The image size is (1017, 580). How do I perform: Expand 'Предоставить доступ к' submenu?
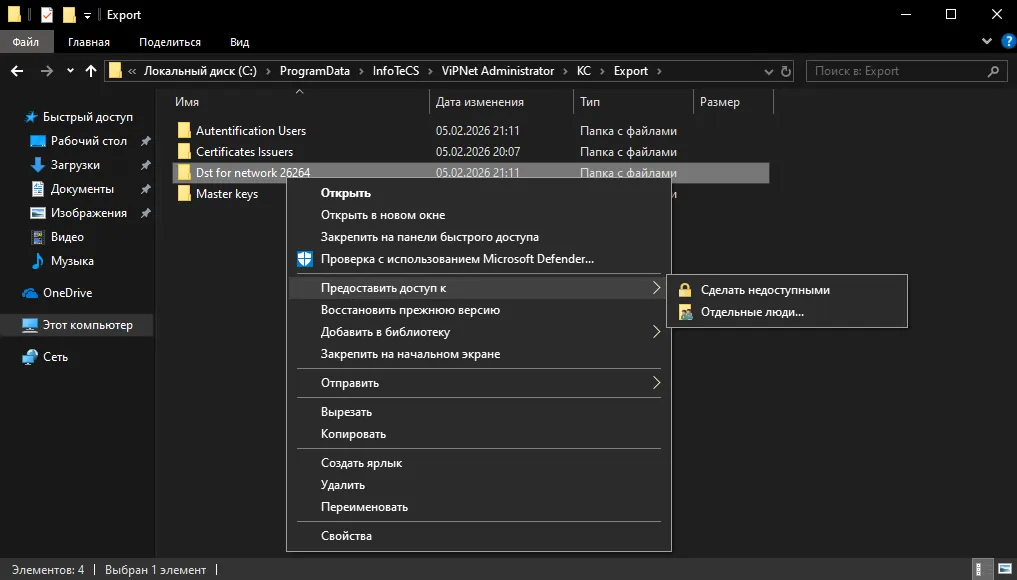tap(477, 288)
